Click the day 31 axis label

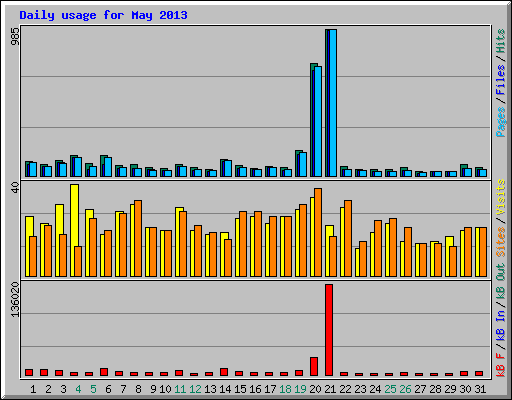point(480,389)
